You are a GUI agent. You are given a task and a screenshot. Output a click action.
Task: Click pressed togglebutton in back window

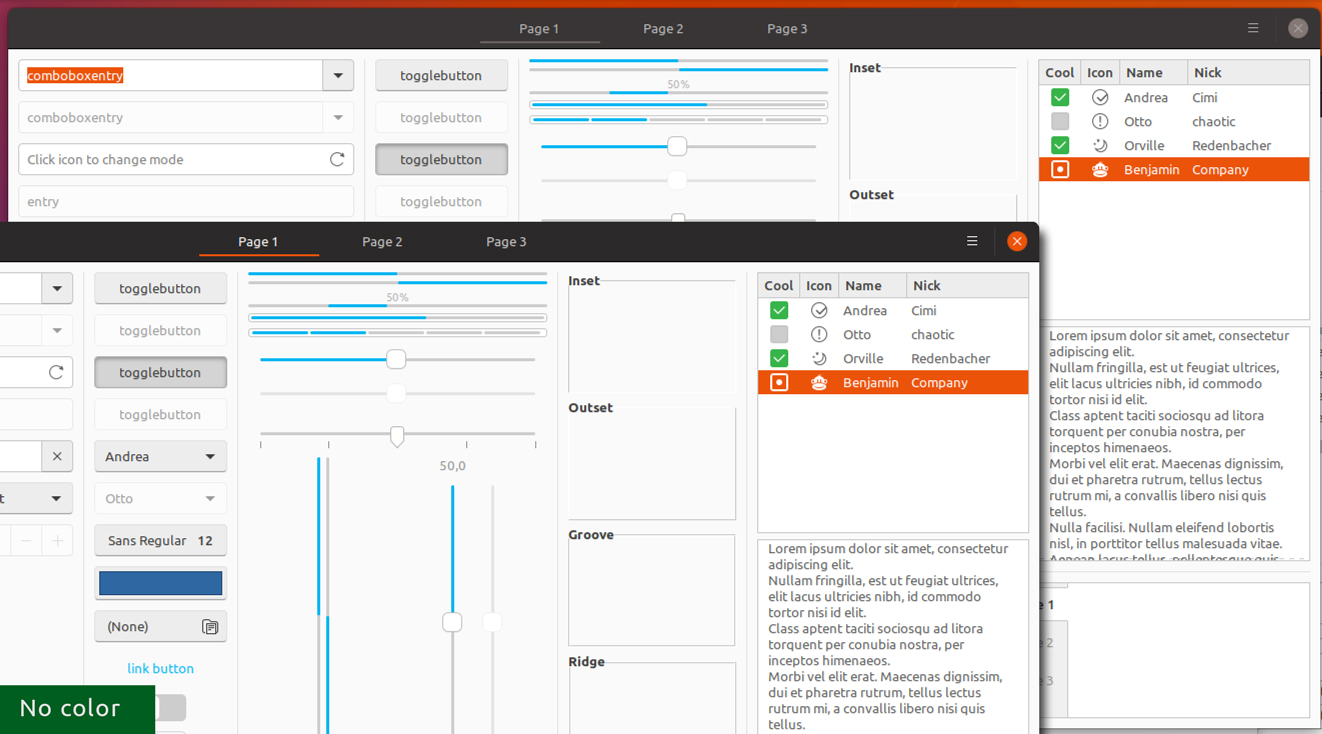pos(441,159)
